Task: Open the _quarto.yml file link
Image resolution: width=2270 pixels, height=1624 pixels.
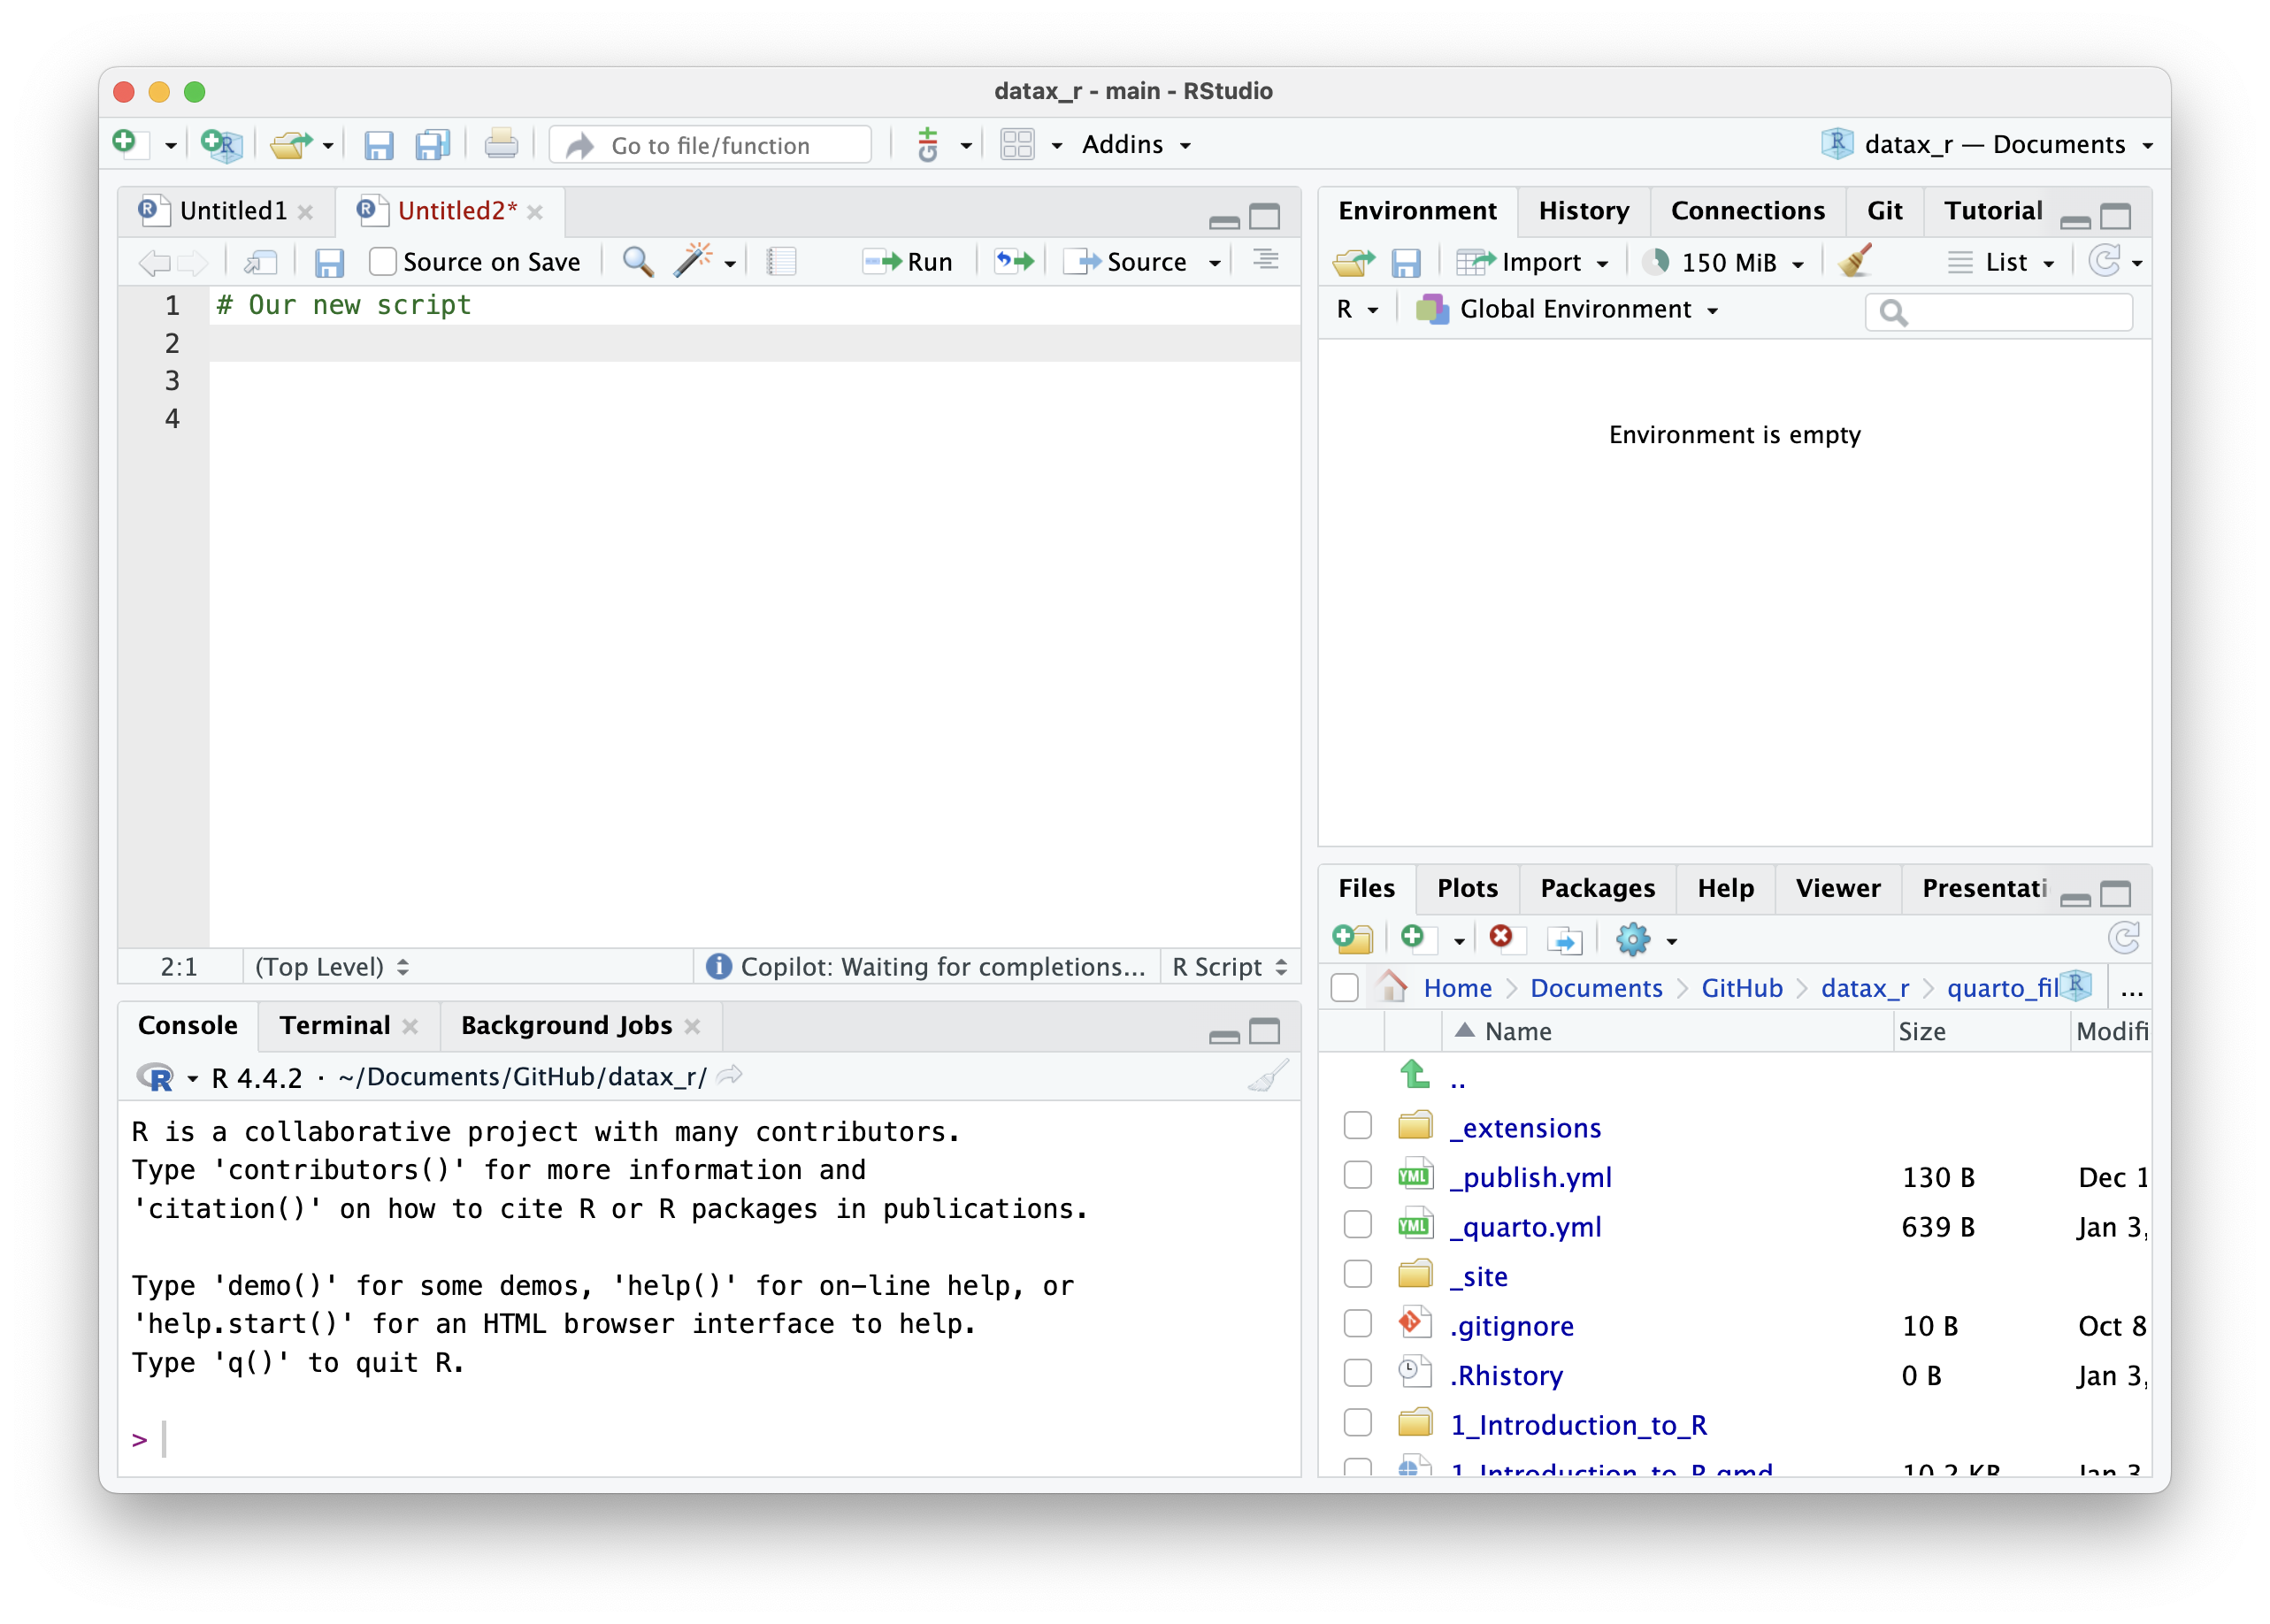Action: 1525,1227
